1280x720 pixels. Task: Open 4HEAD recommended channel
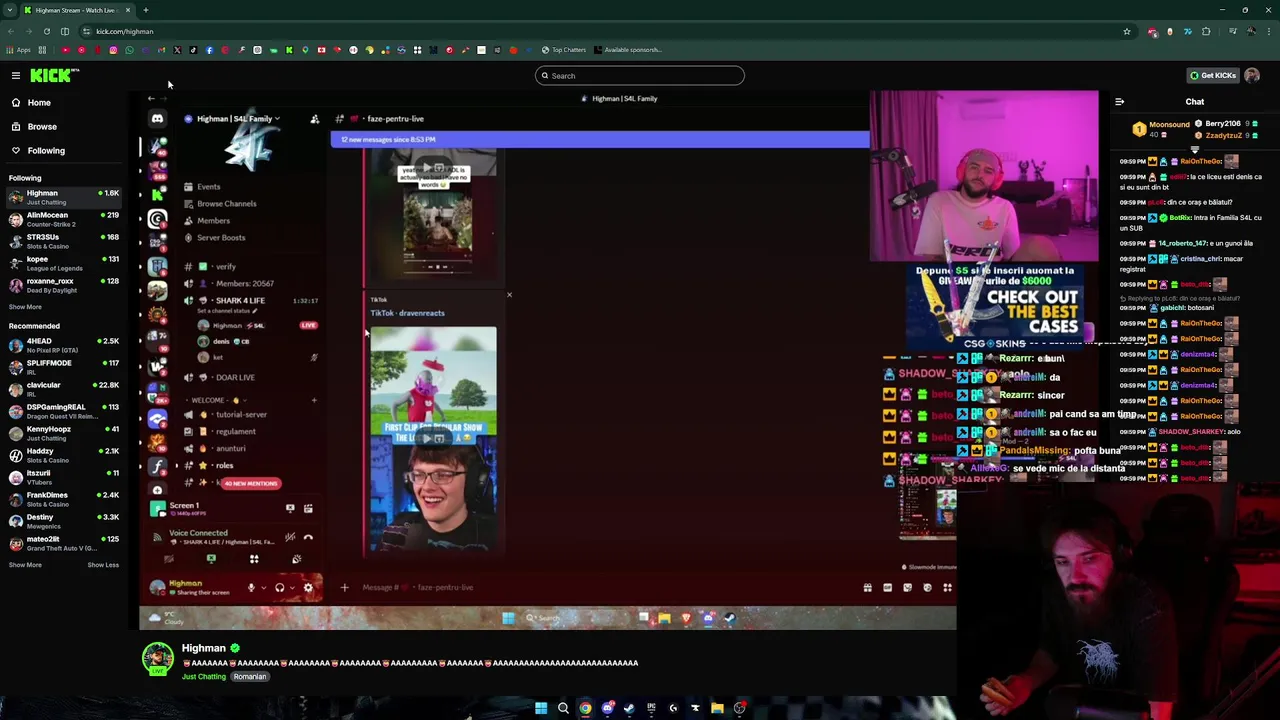(x=64, y=345)
